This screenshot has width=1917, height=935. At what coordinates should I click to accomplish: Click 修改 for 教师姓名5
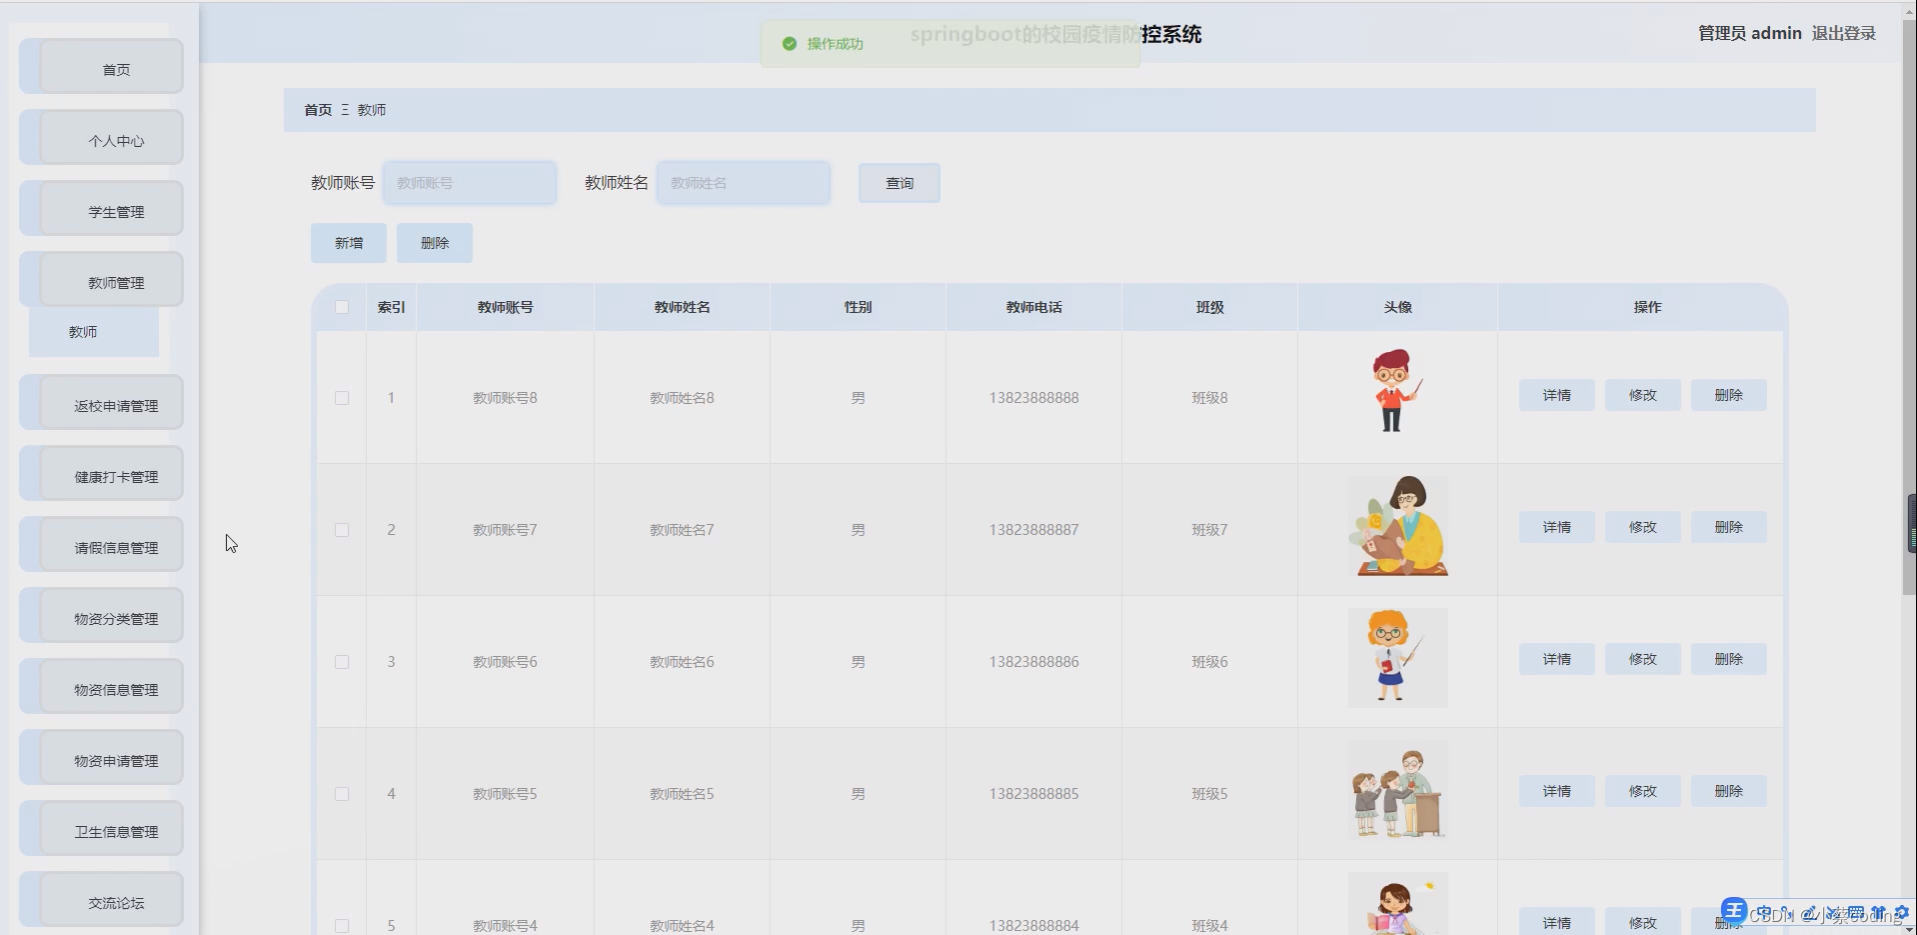(x=1643, y=791)
